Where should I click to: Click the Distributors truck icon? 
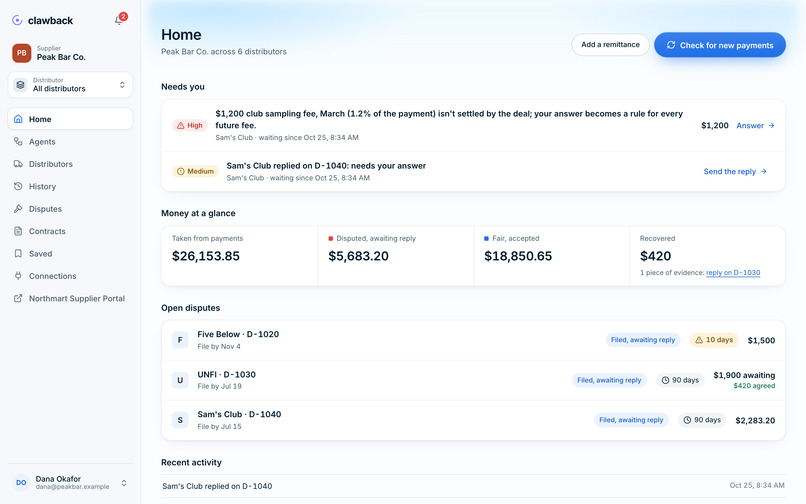18,164
